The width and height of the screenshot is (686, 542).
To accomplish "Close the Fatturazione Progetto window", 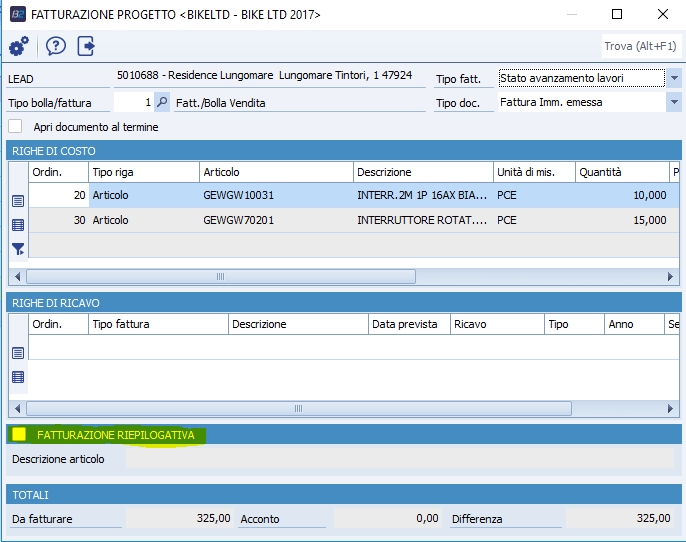I will (x=663, y=14).
